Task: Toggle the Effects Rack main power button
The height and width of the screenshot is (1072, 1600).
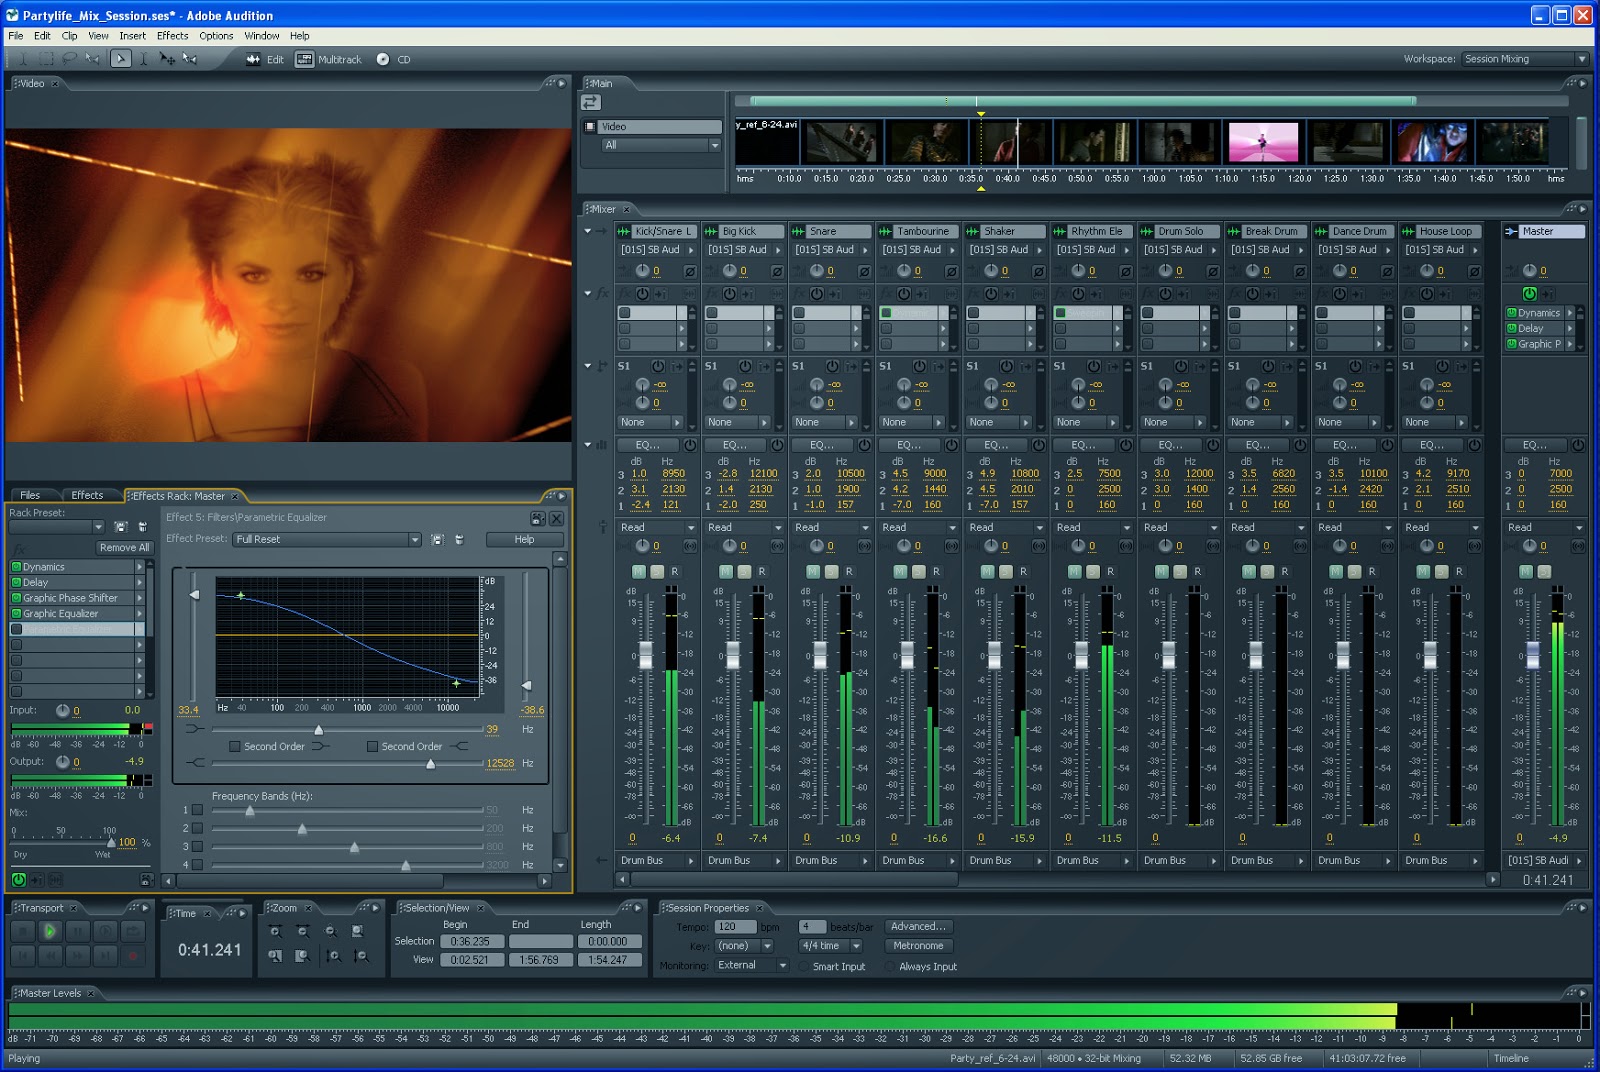Action: click(18, 880)
